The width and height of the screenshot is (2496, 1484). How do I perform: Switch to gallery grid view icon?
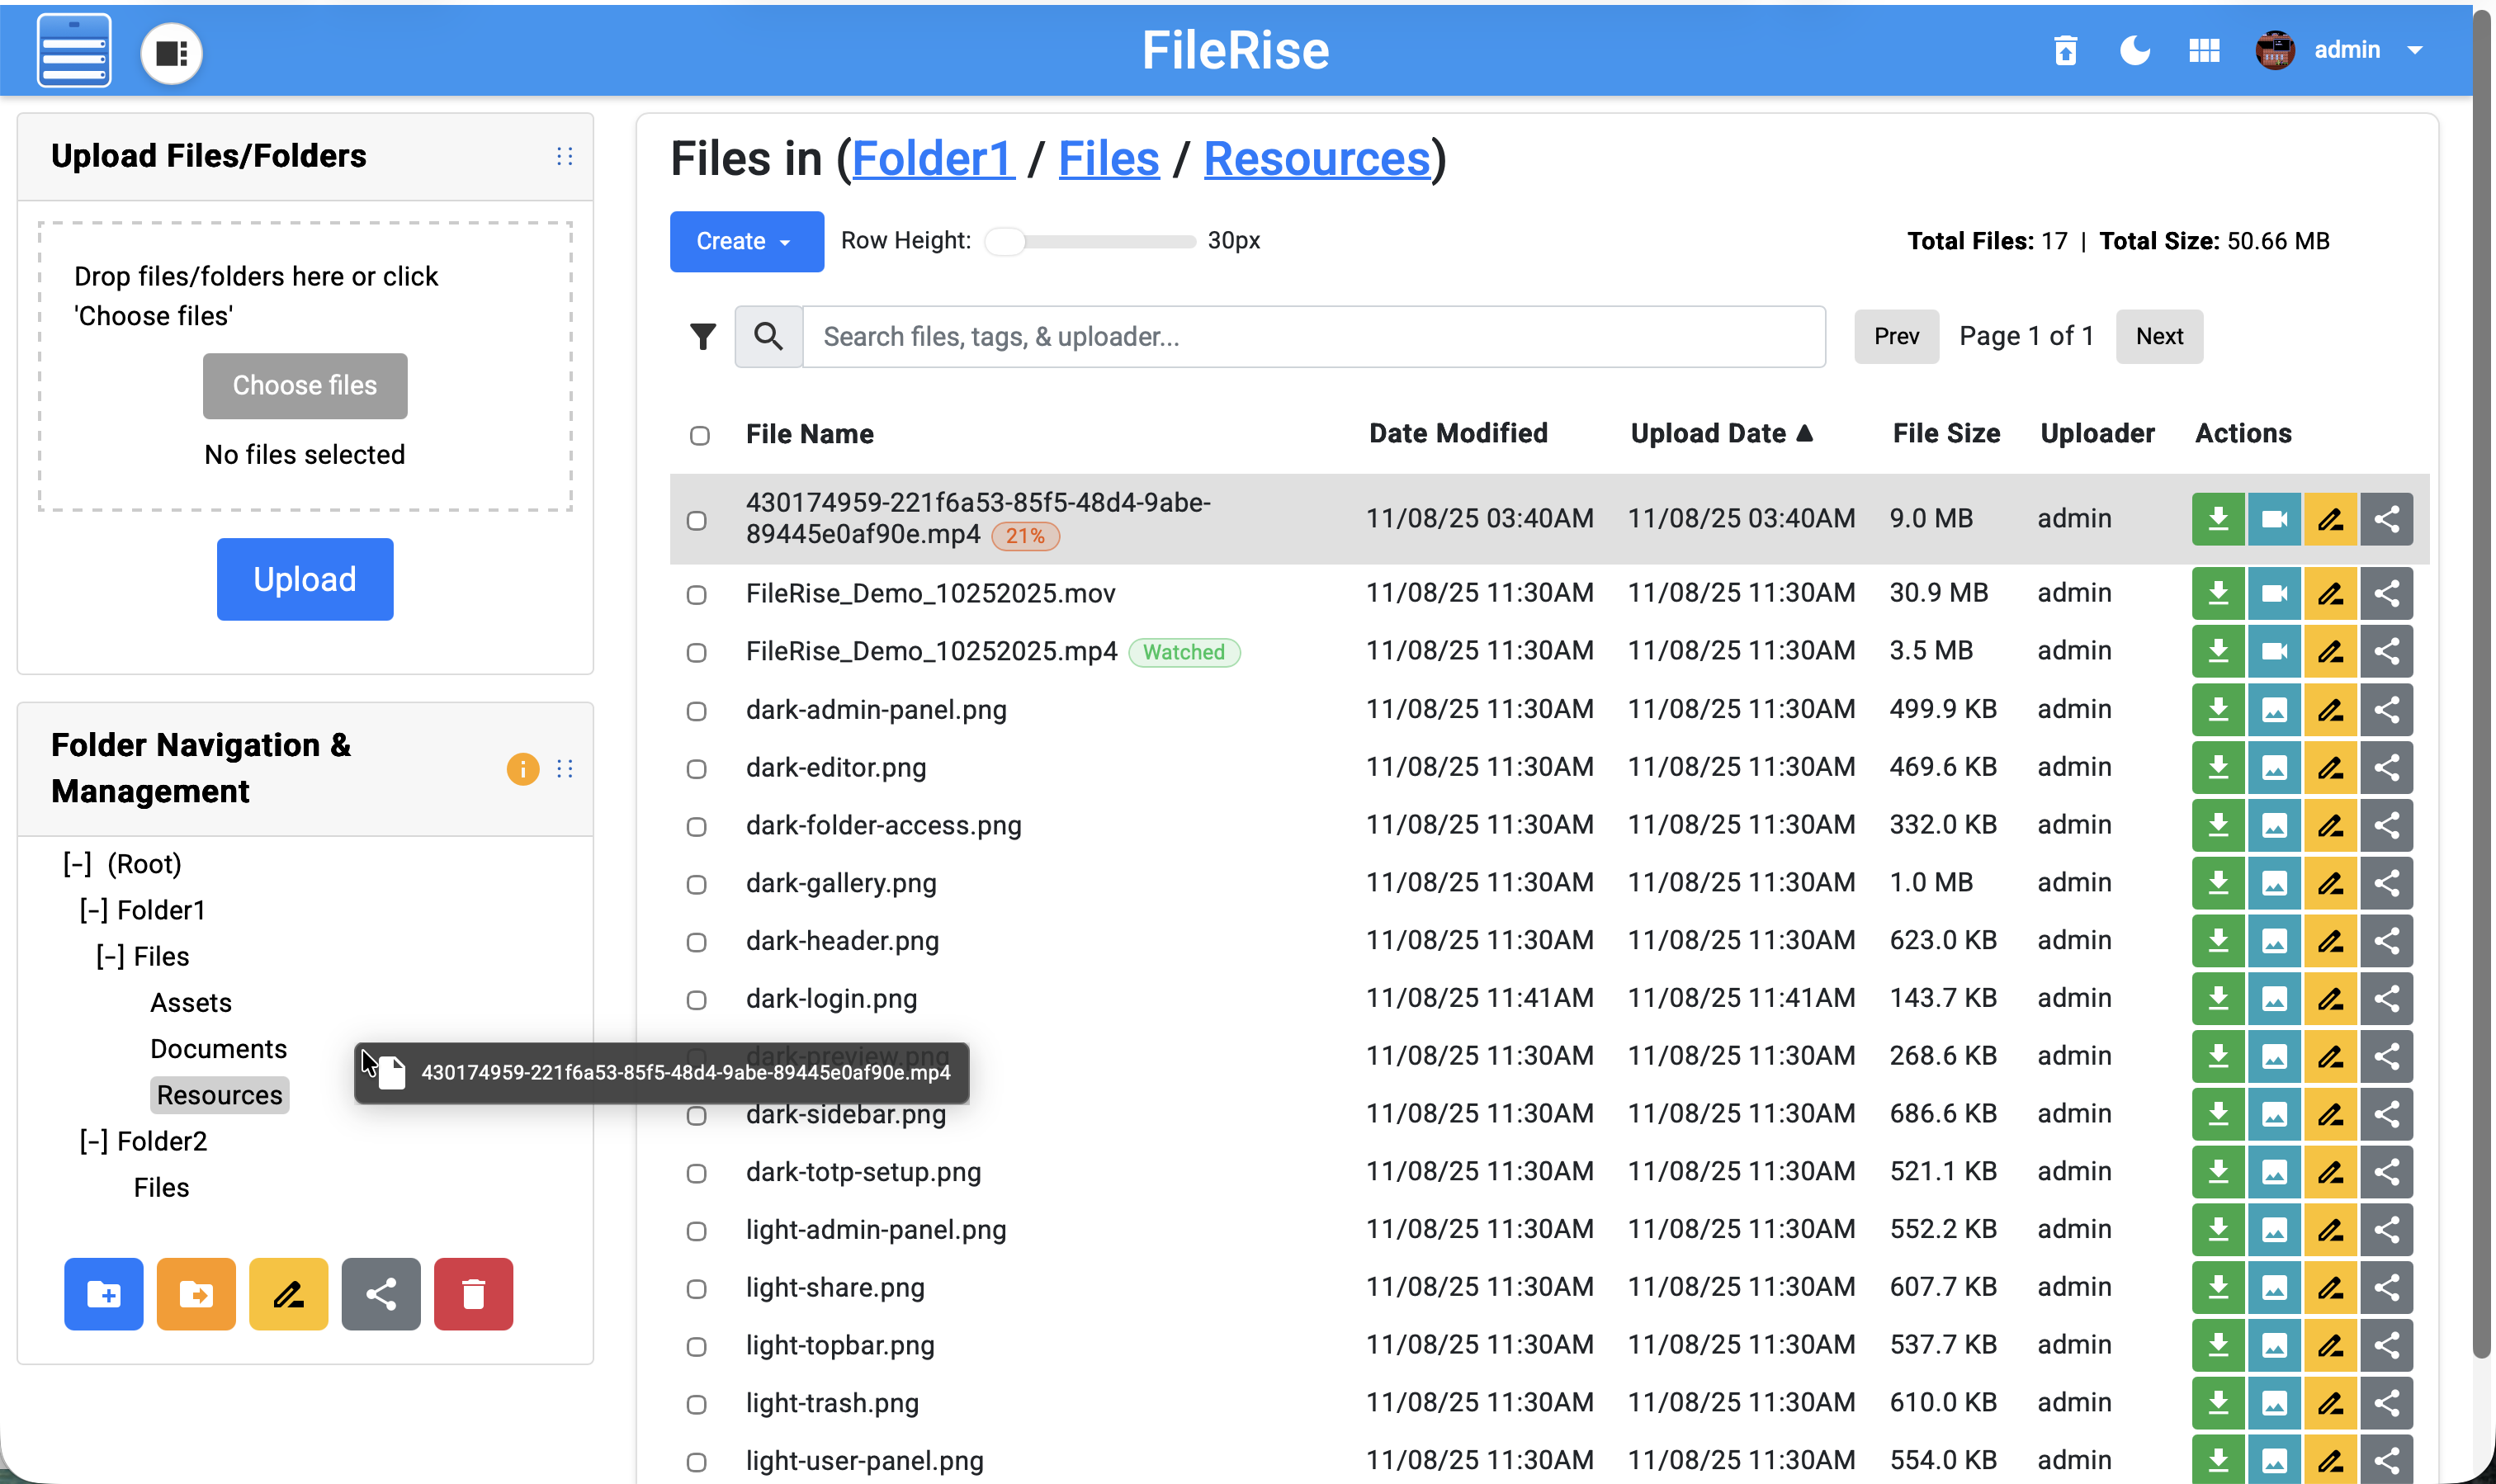(x=2203, y=50)
